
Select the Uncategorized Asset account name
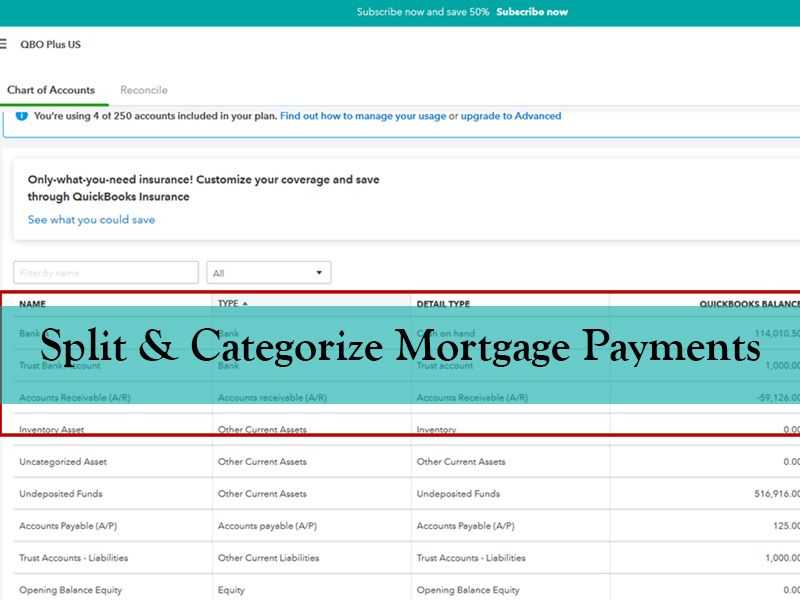(x=63, y=462)
